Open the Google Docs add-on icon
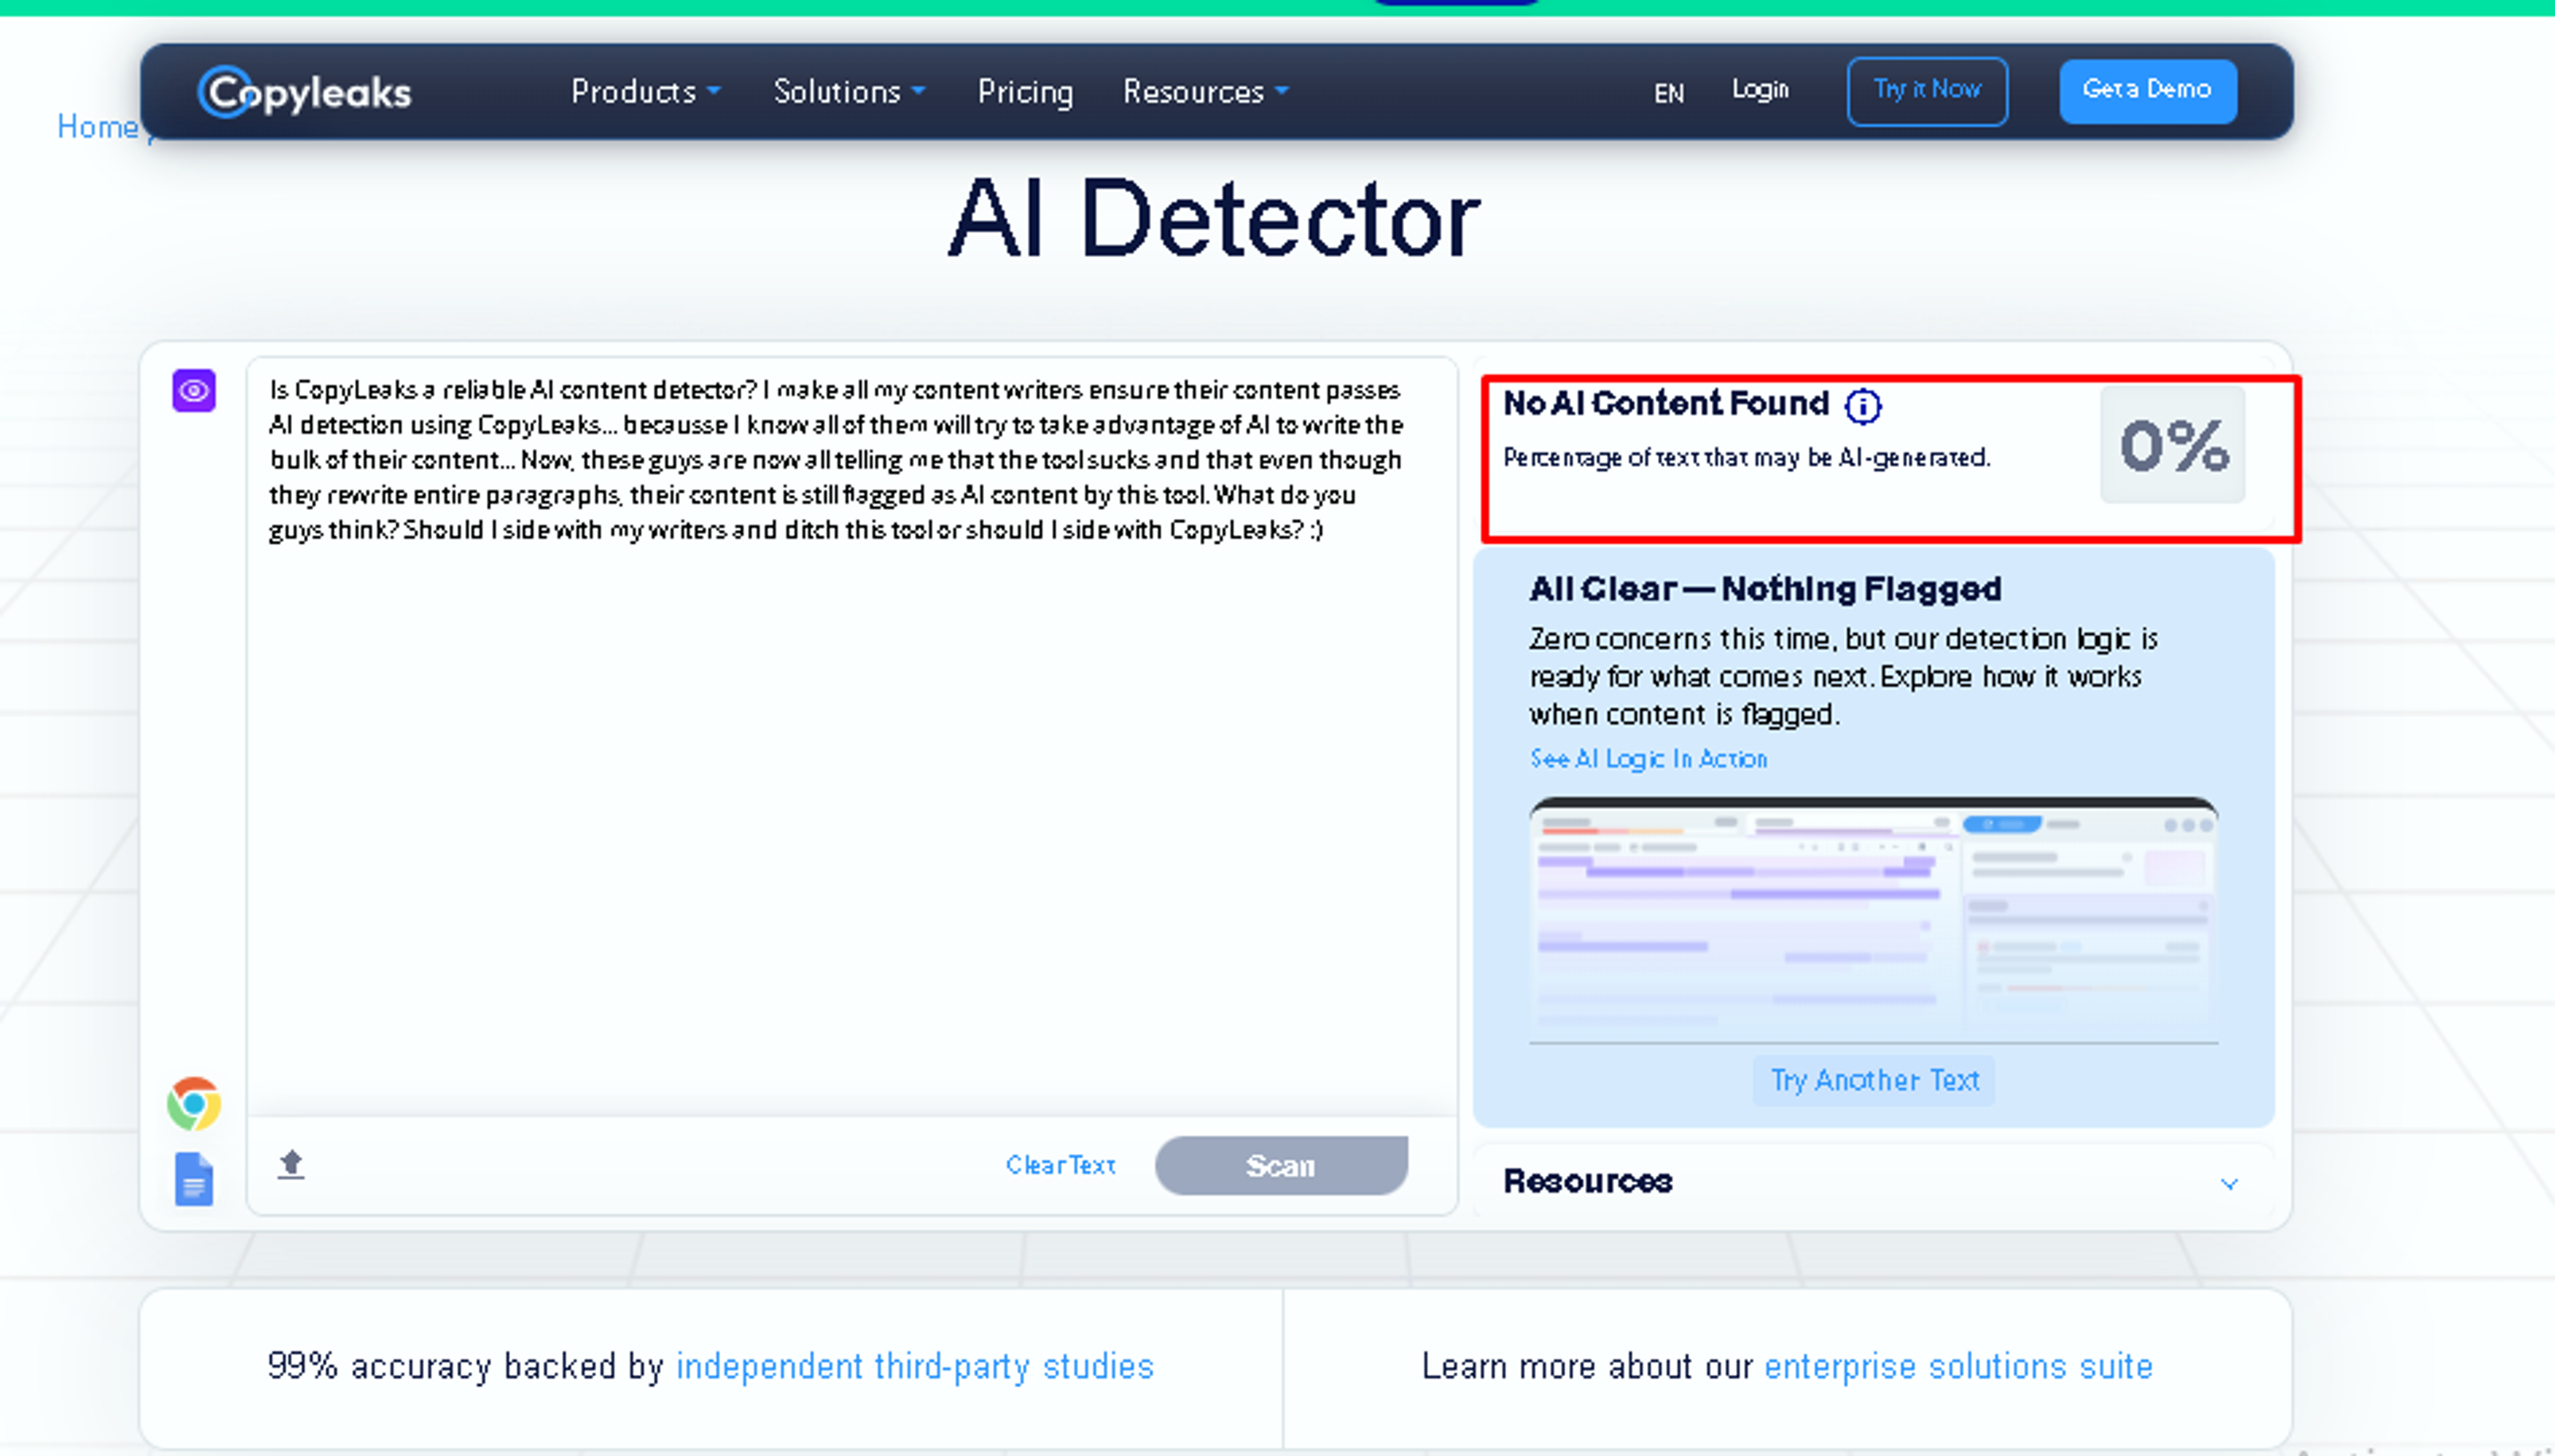The height and width of the screenshot is (1456, 2555). tap(194, 1179)
